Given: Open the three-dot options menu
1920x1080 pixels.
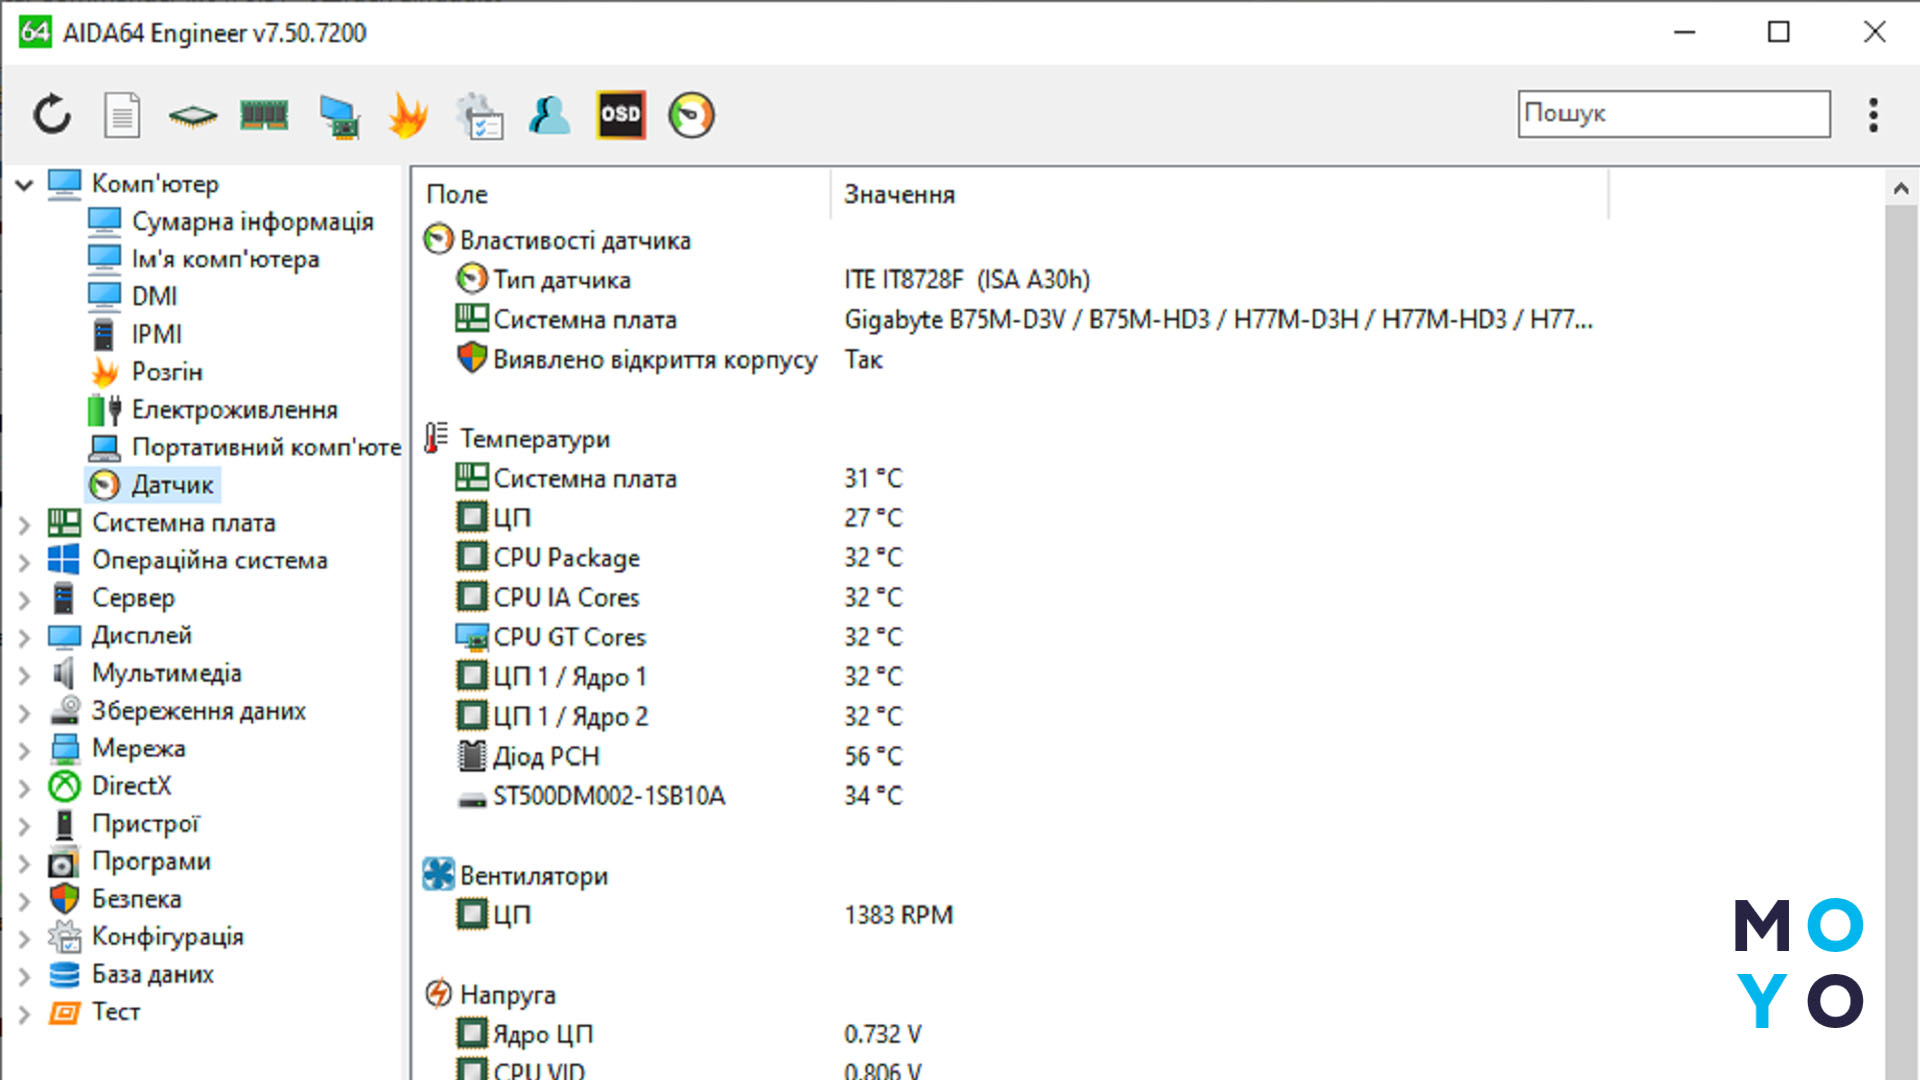Looking at the screenshot, I should click(x=1874, y=115).
